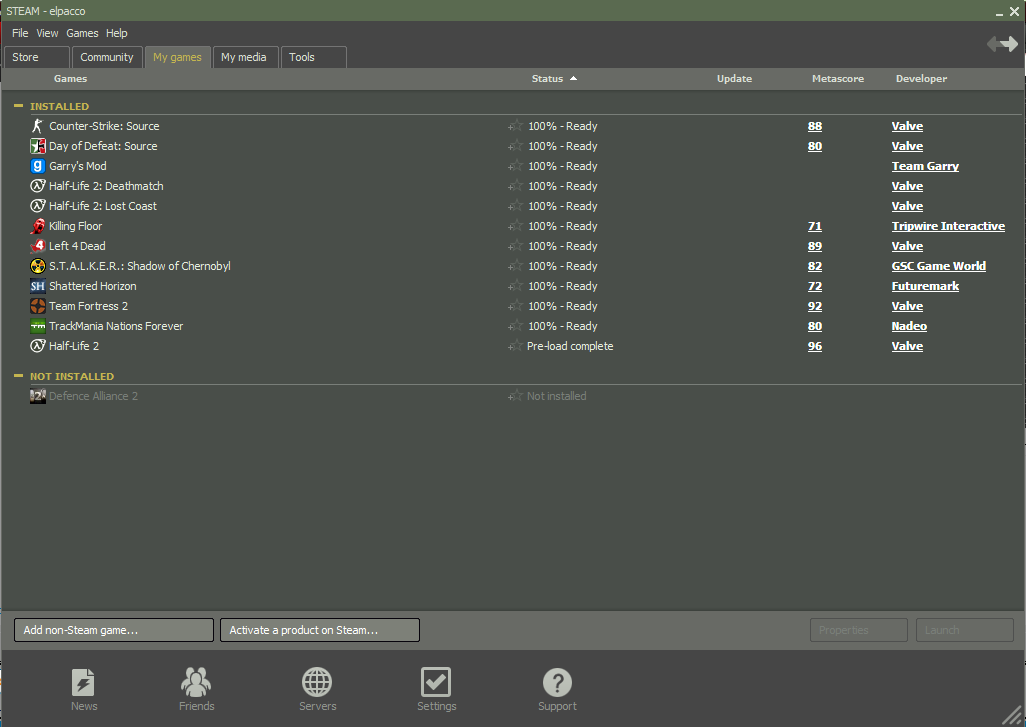1026x727 pixels.
Task: Open Futuremark developer link
Action: (925, 286)
